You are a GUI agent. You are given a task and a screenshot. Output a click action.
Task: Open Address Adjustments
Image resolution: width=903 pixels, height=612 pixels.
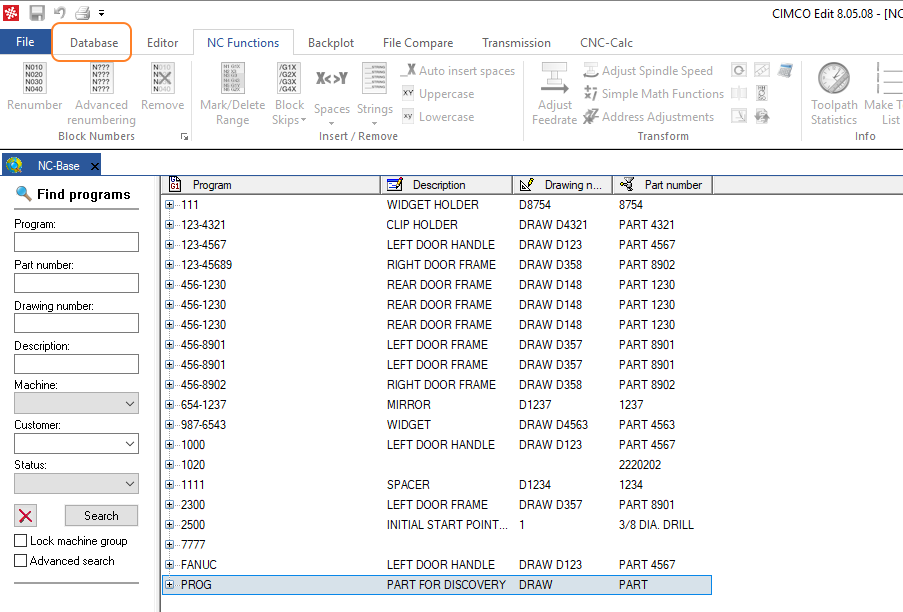click(648, 117)
